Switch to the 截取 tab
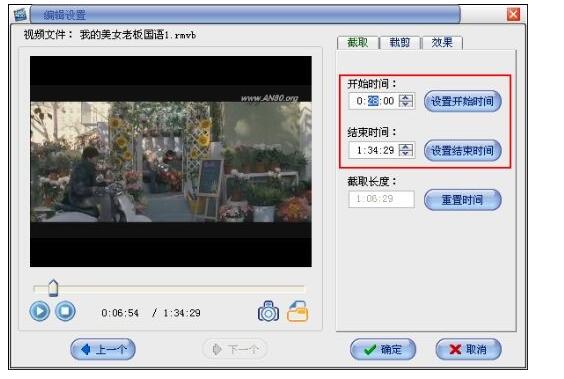This screenshot has width=564, height=379. (x=358, y=43)
